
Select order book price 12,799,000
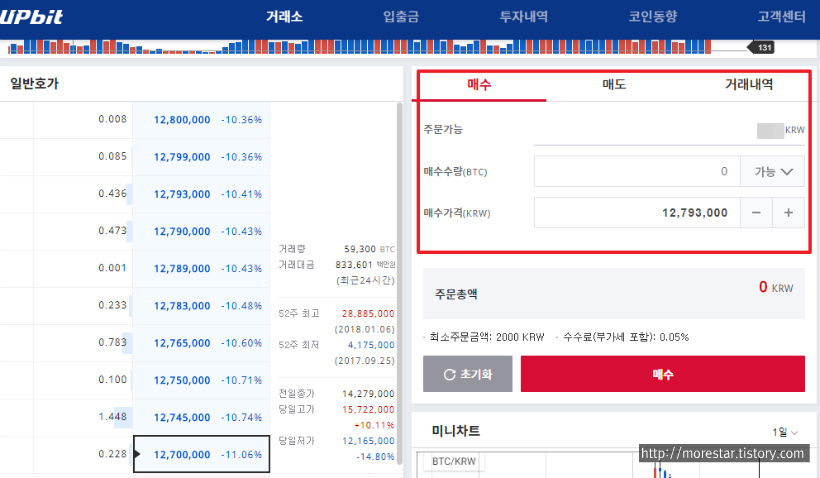[182, 157]
